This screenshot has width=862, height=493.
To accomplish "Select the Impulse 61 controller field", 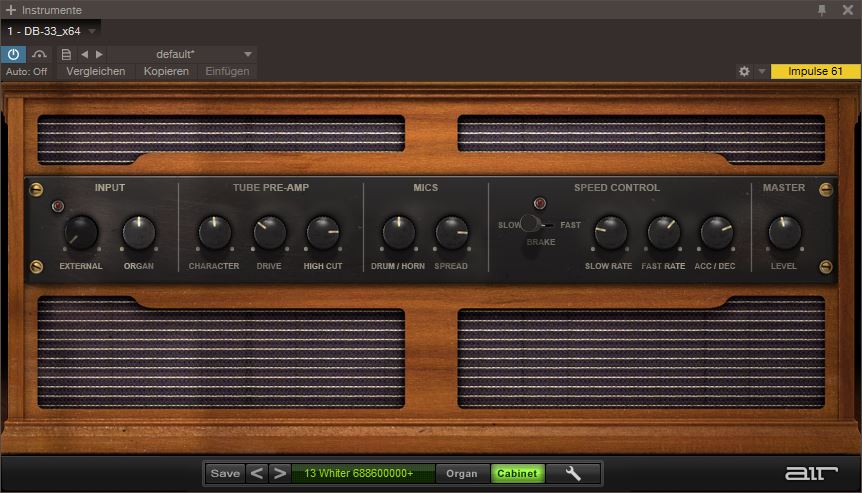I will tap(815, 71).
